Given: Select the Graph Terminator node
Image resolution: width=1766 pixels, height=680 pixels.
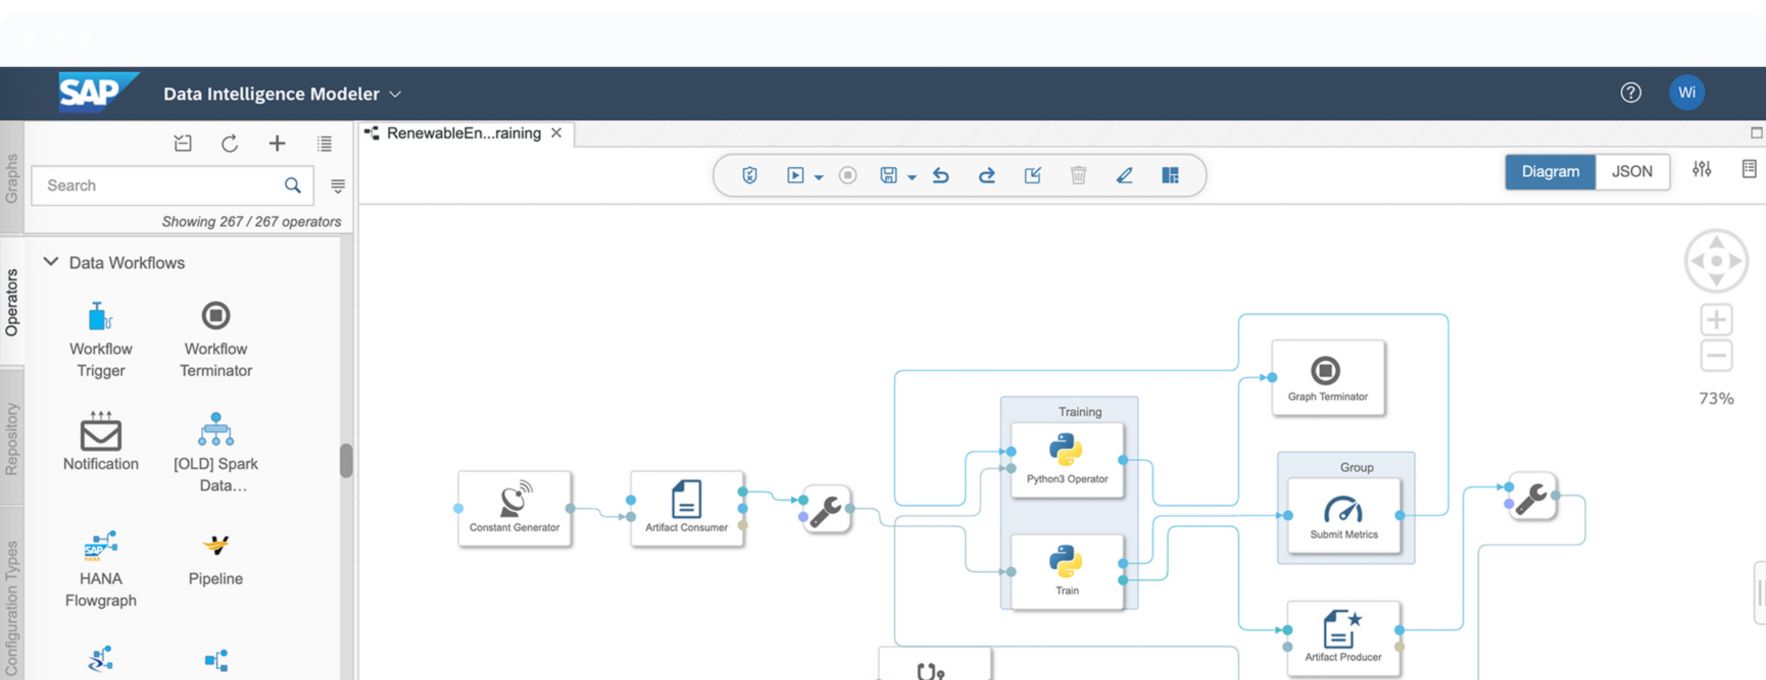Looking at the screenshot, I should pyautogui.click(x=1328, y=377).
